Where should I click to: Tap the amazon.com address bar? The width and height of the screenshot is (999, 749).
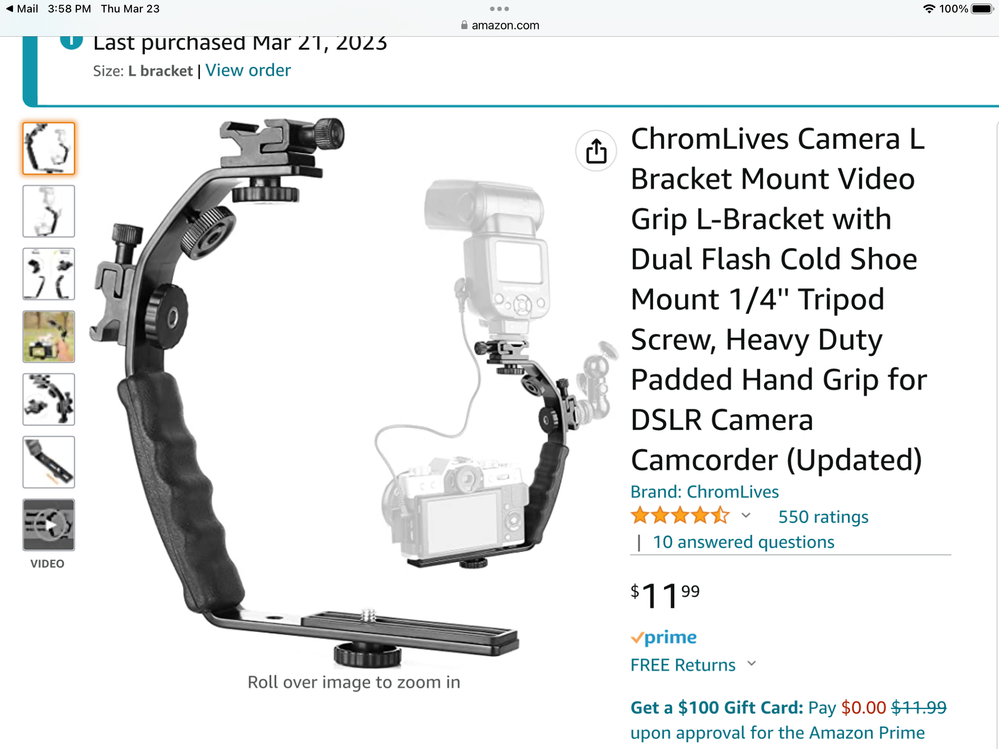point(500,25)
